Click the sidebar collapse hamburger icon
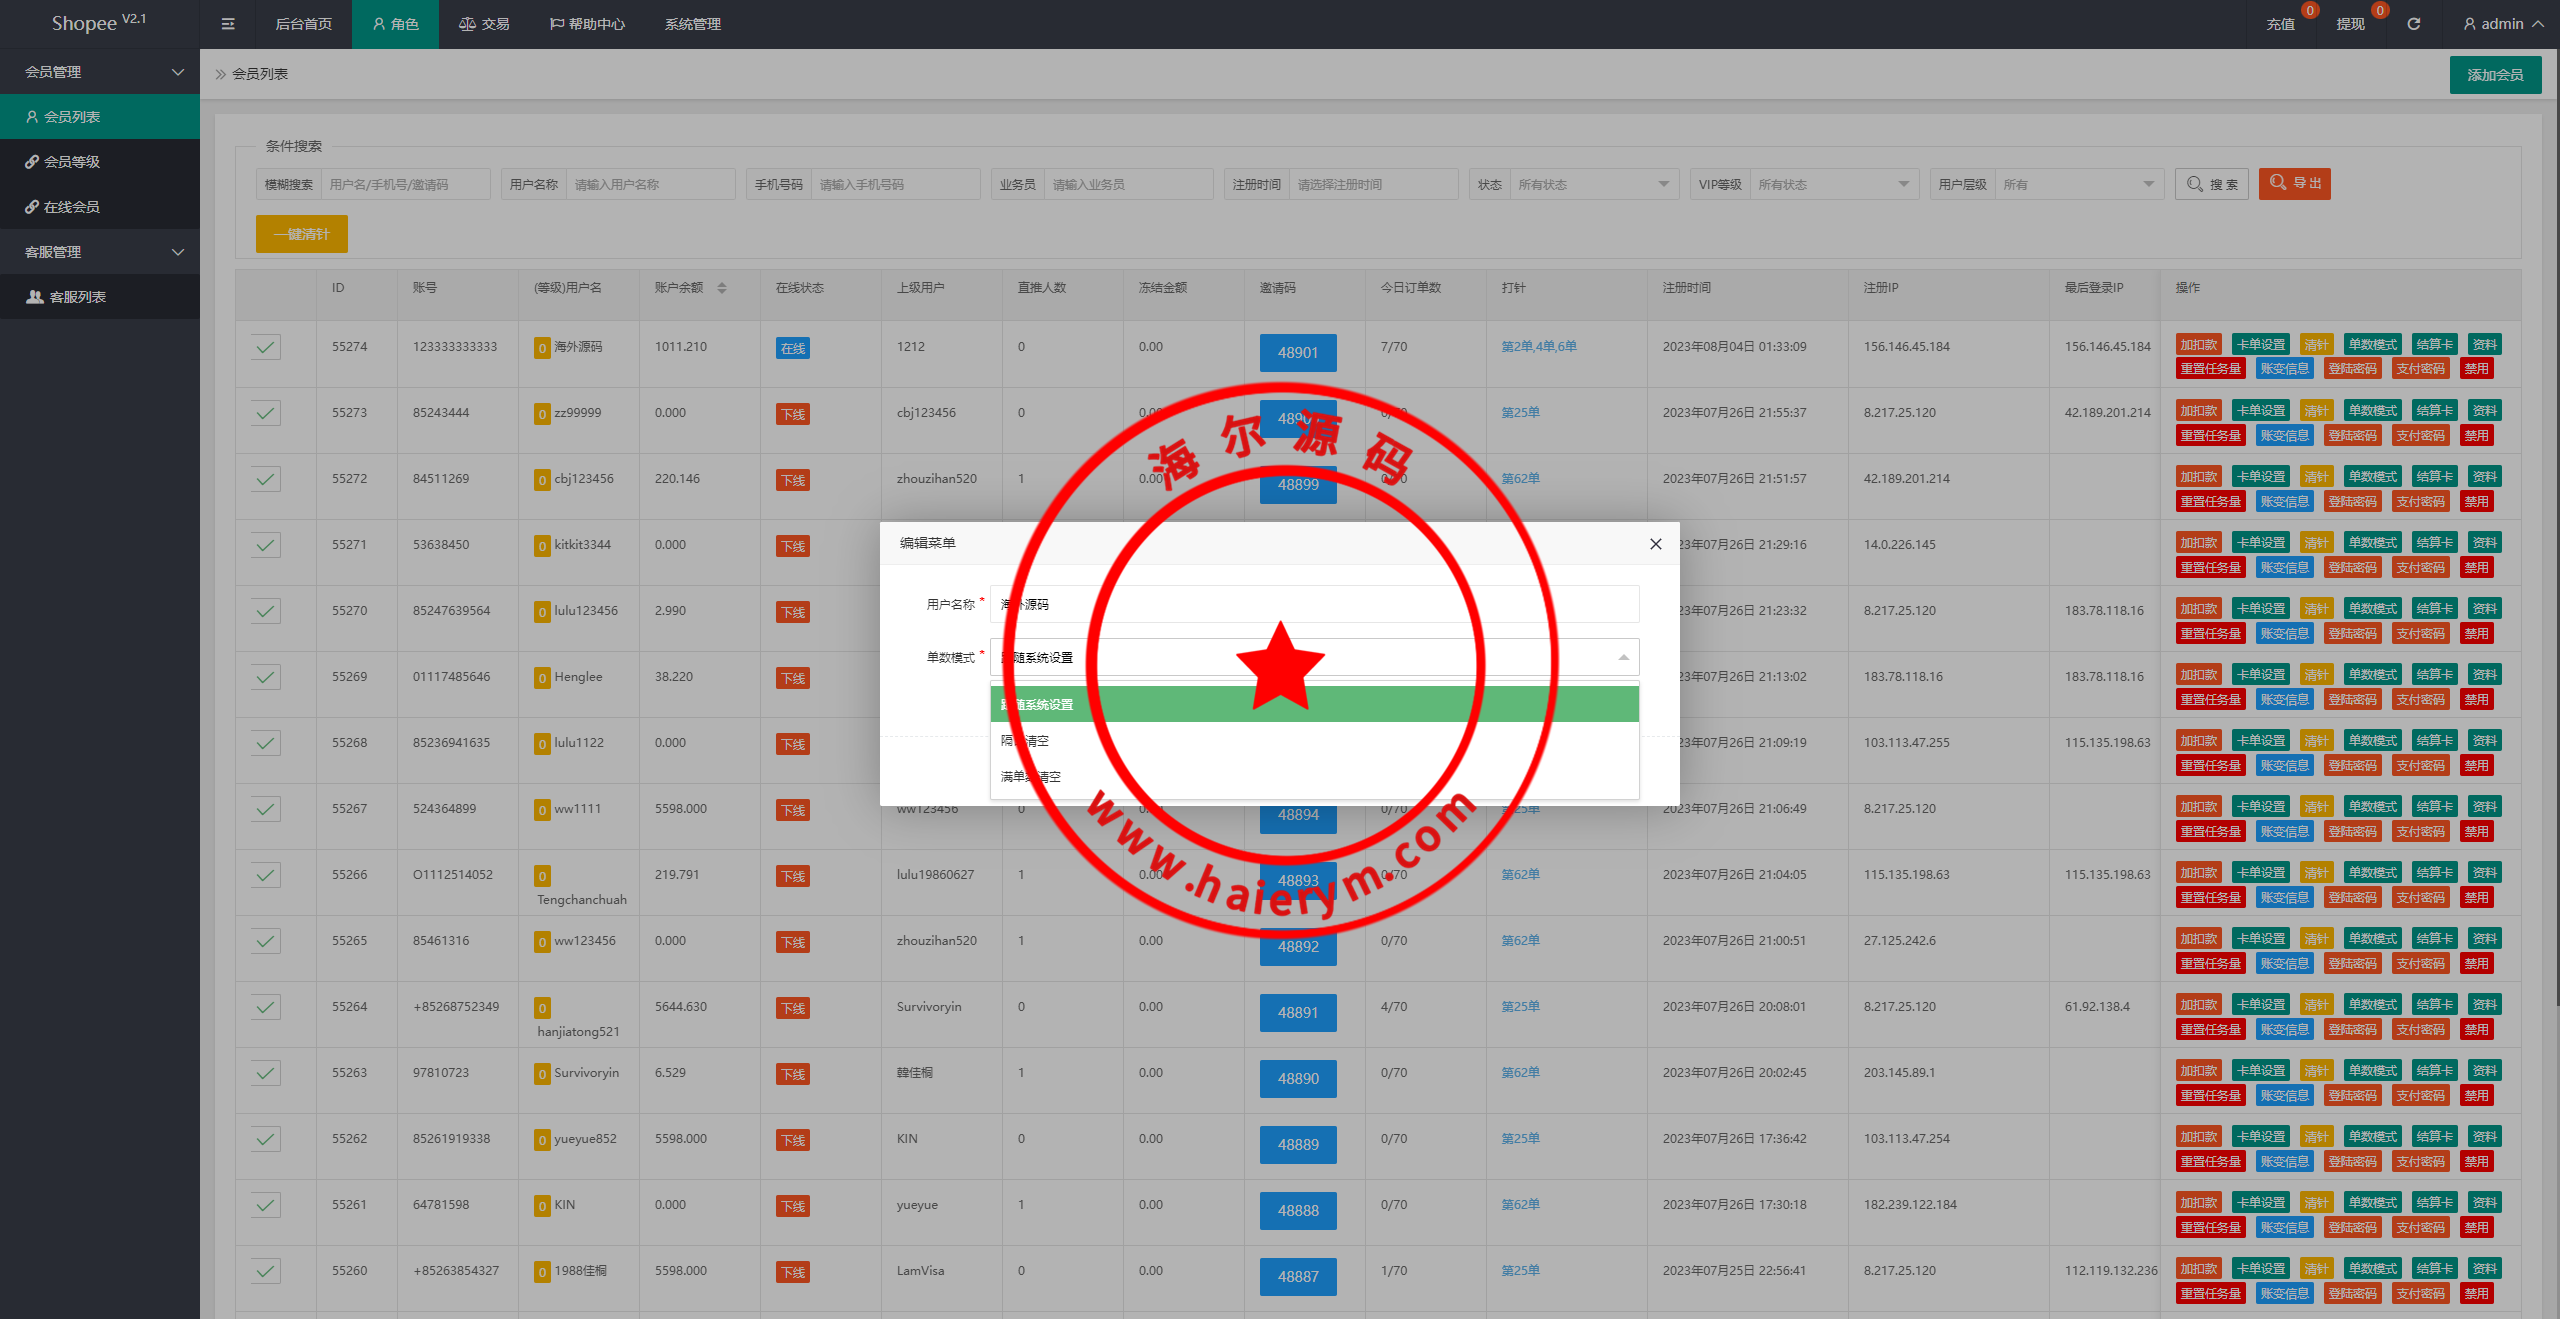Viewport: 2560px width, 1319px height. tap(228, 24)
